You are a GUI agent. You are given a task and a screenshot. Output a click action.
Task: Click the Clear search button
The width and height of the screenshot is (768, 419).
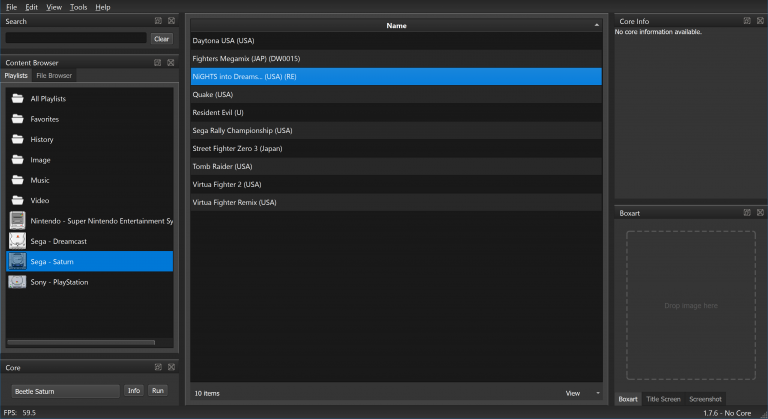161,38
